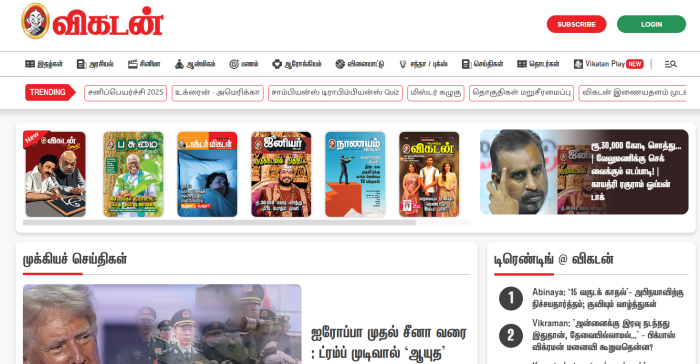This screenshot has width=700, height=364.
Task: Click the சந்தா / புக்ஸ் lightbulb icon
Action: pos(403,64)
